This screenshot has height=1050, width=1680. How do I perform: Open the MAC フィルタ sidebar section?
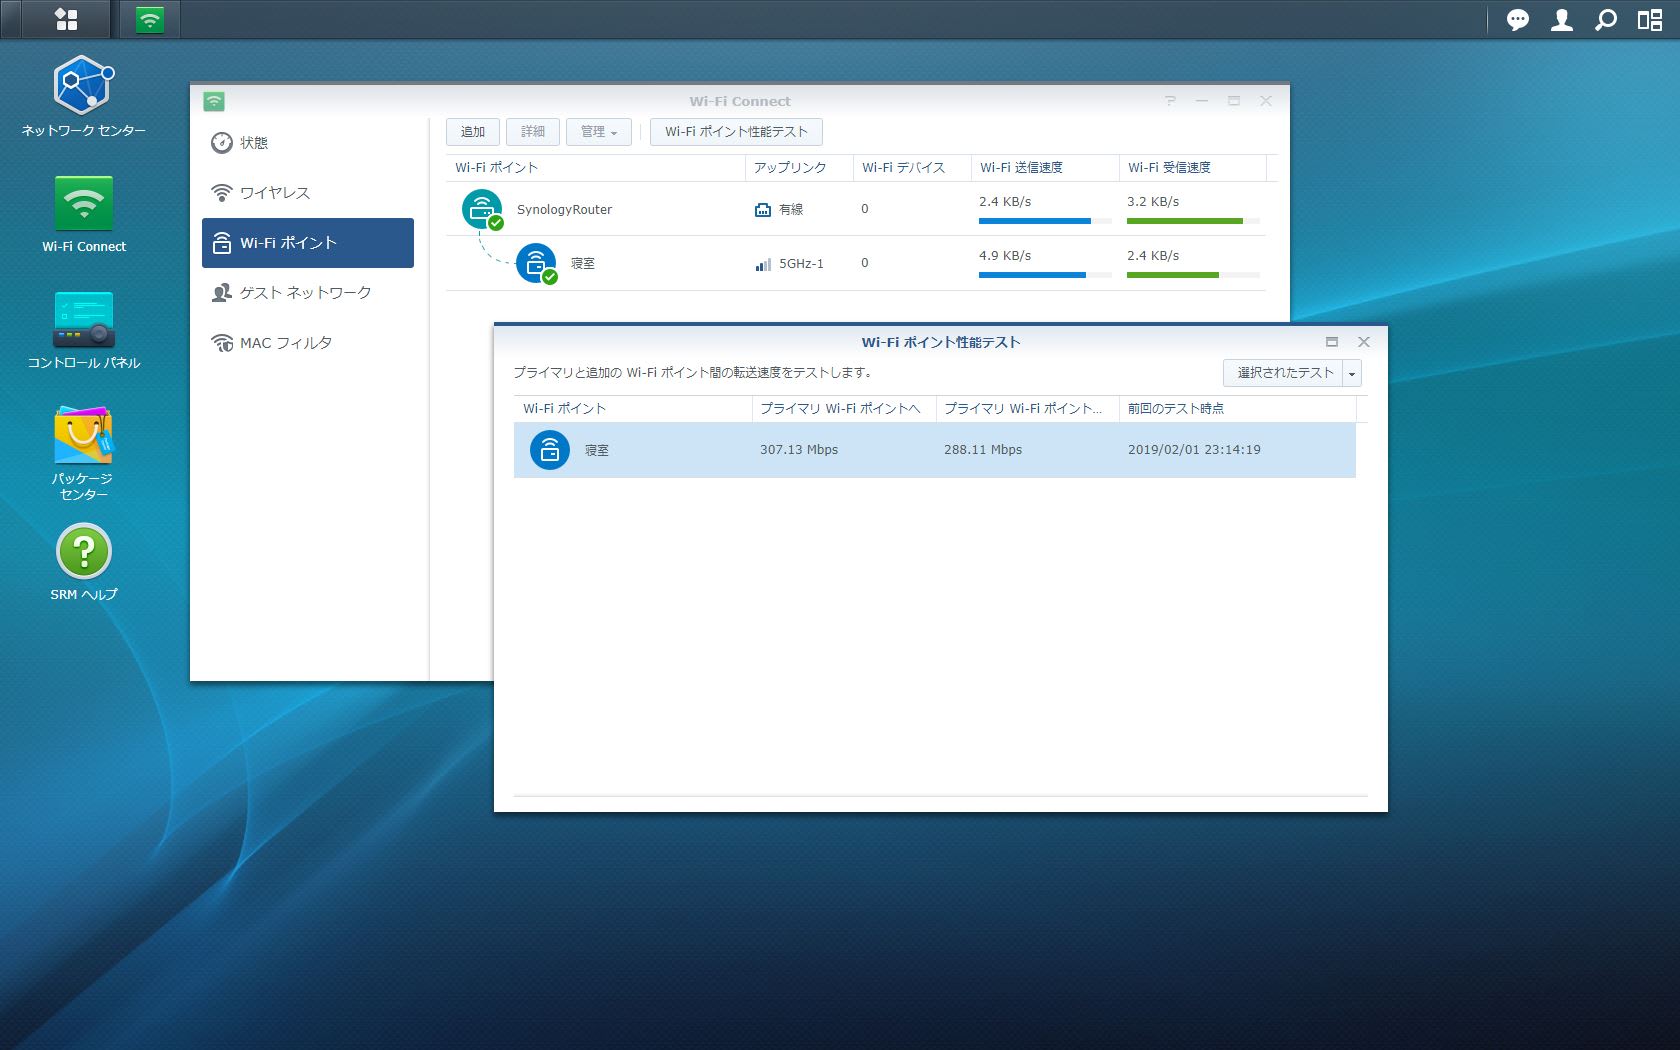(x=308, y=343)
